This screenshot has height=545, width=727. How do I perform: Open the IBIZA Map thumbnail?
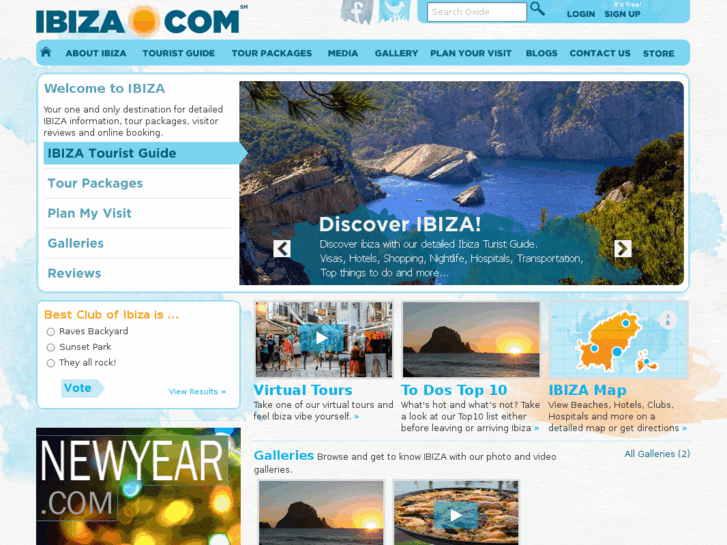619,340
